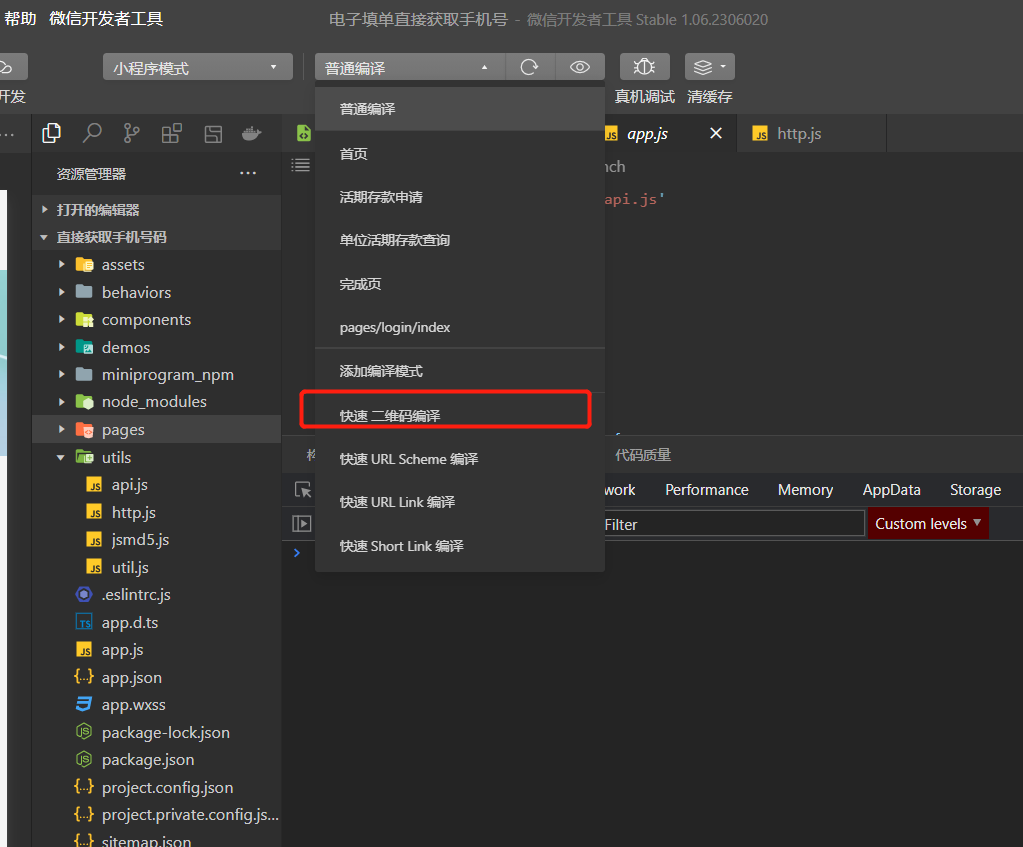Image resolution: width=1023 pixels, height=847 pixels.
Task: Open the 帮助 menu
Action: tap(20, 18)
